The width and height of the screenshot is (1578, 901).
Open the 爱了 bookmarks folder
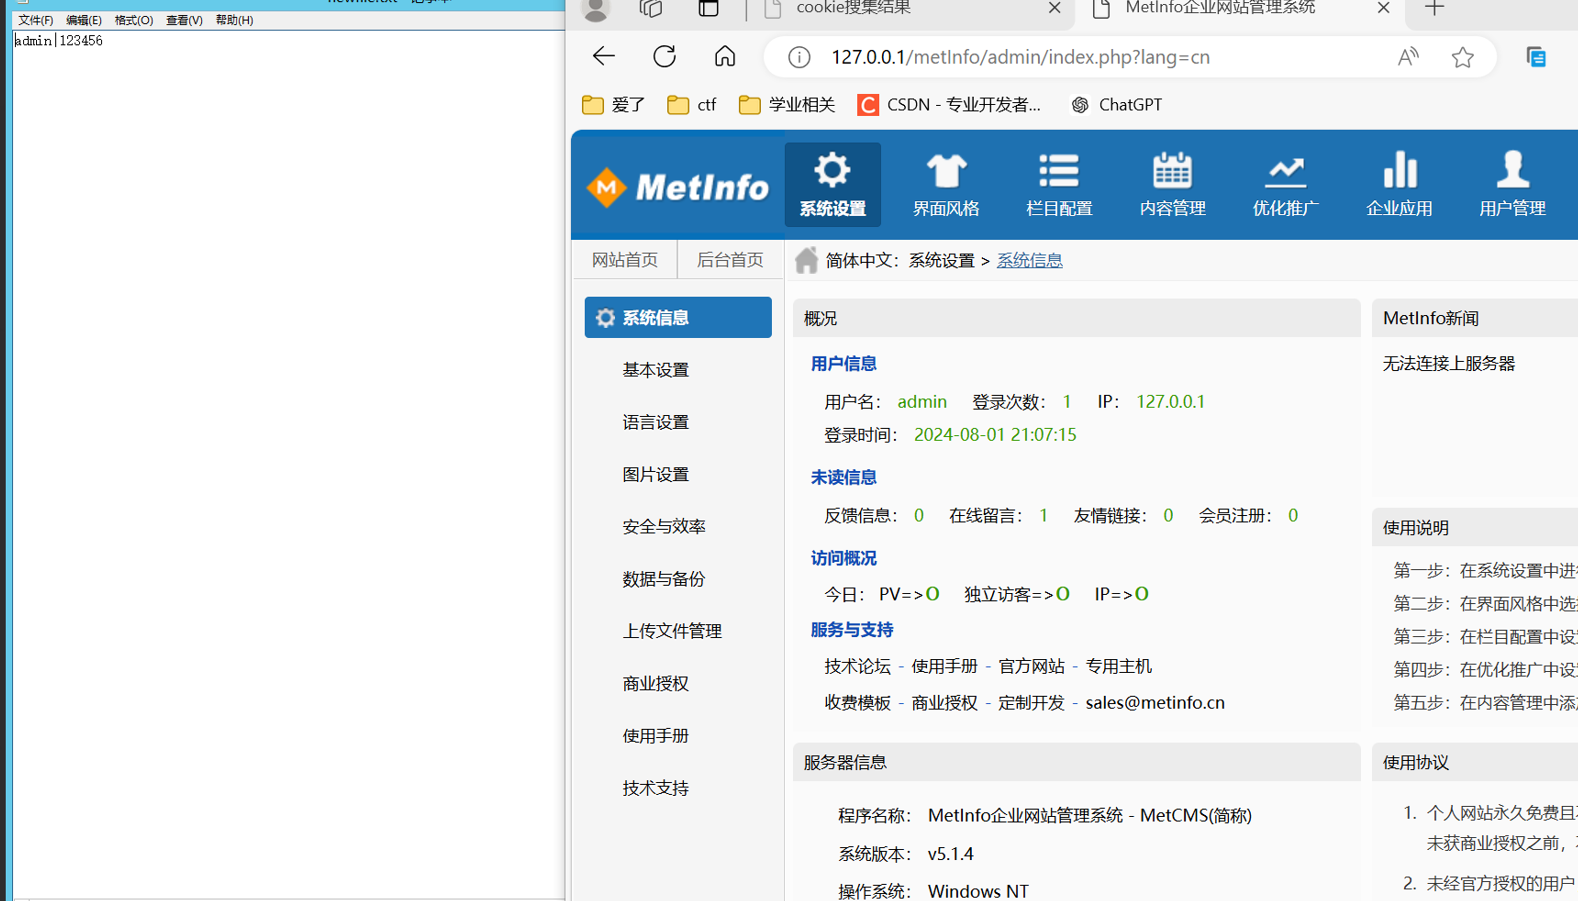[614, 104]
